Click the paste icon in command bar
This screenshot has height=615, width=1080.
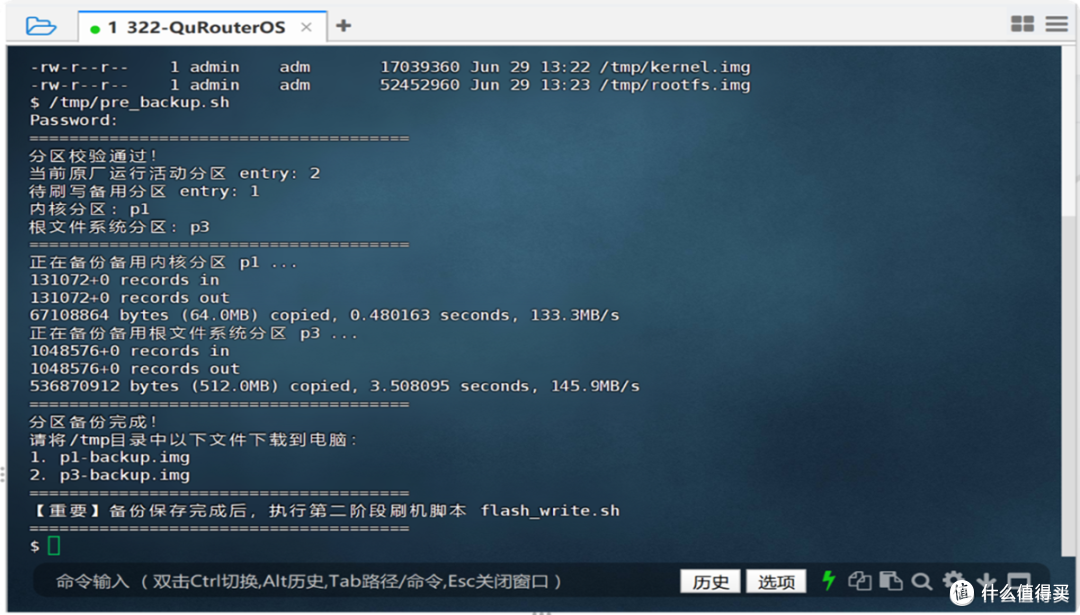pos(891,581)
